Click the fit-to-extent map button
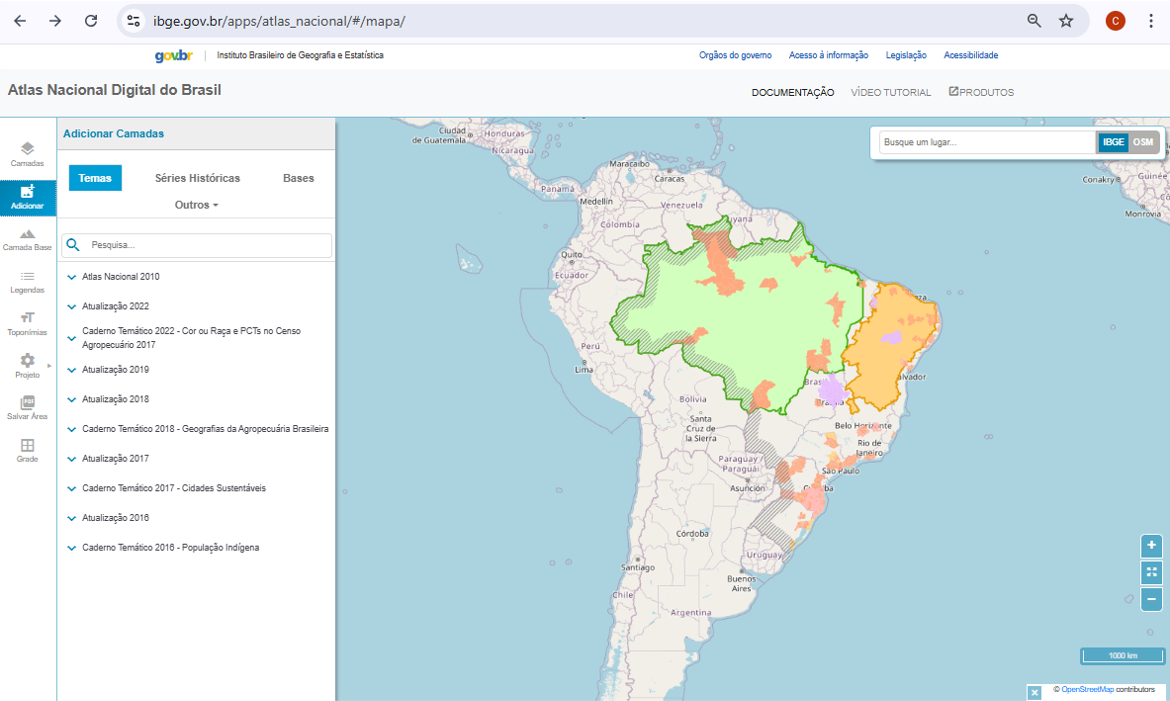1170x701 pixels. pyautogui.click(x=1152, y=573)
